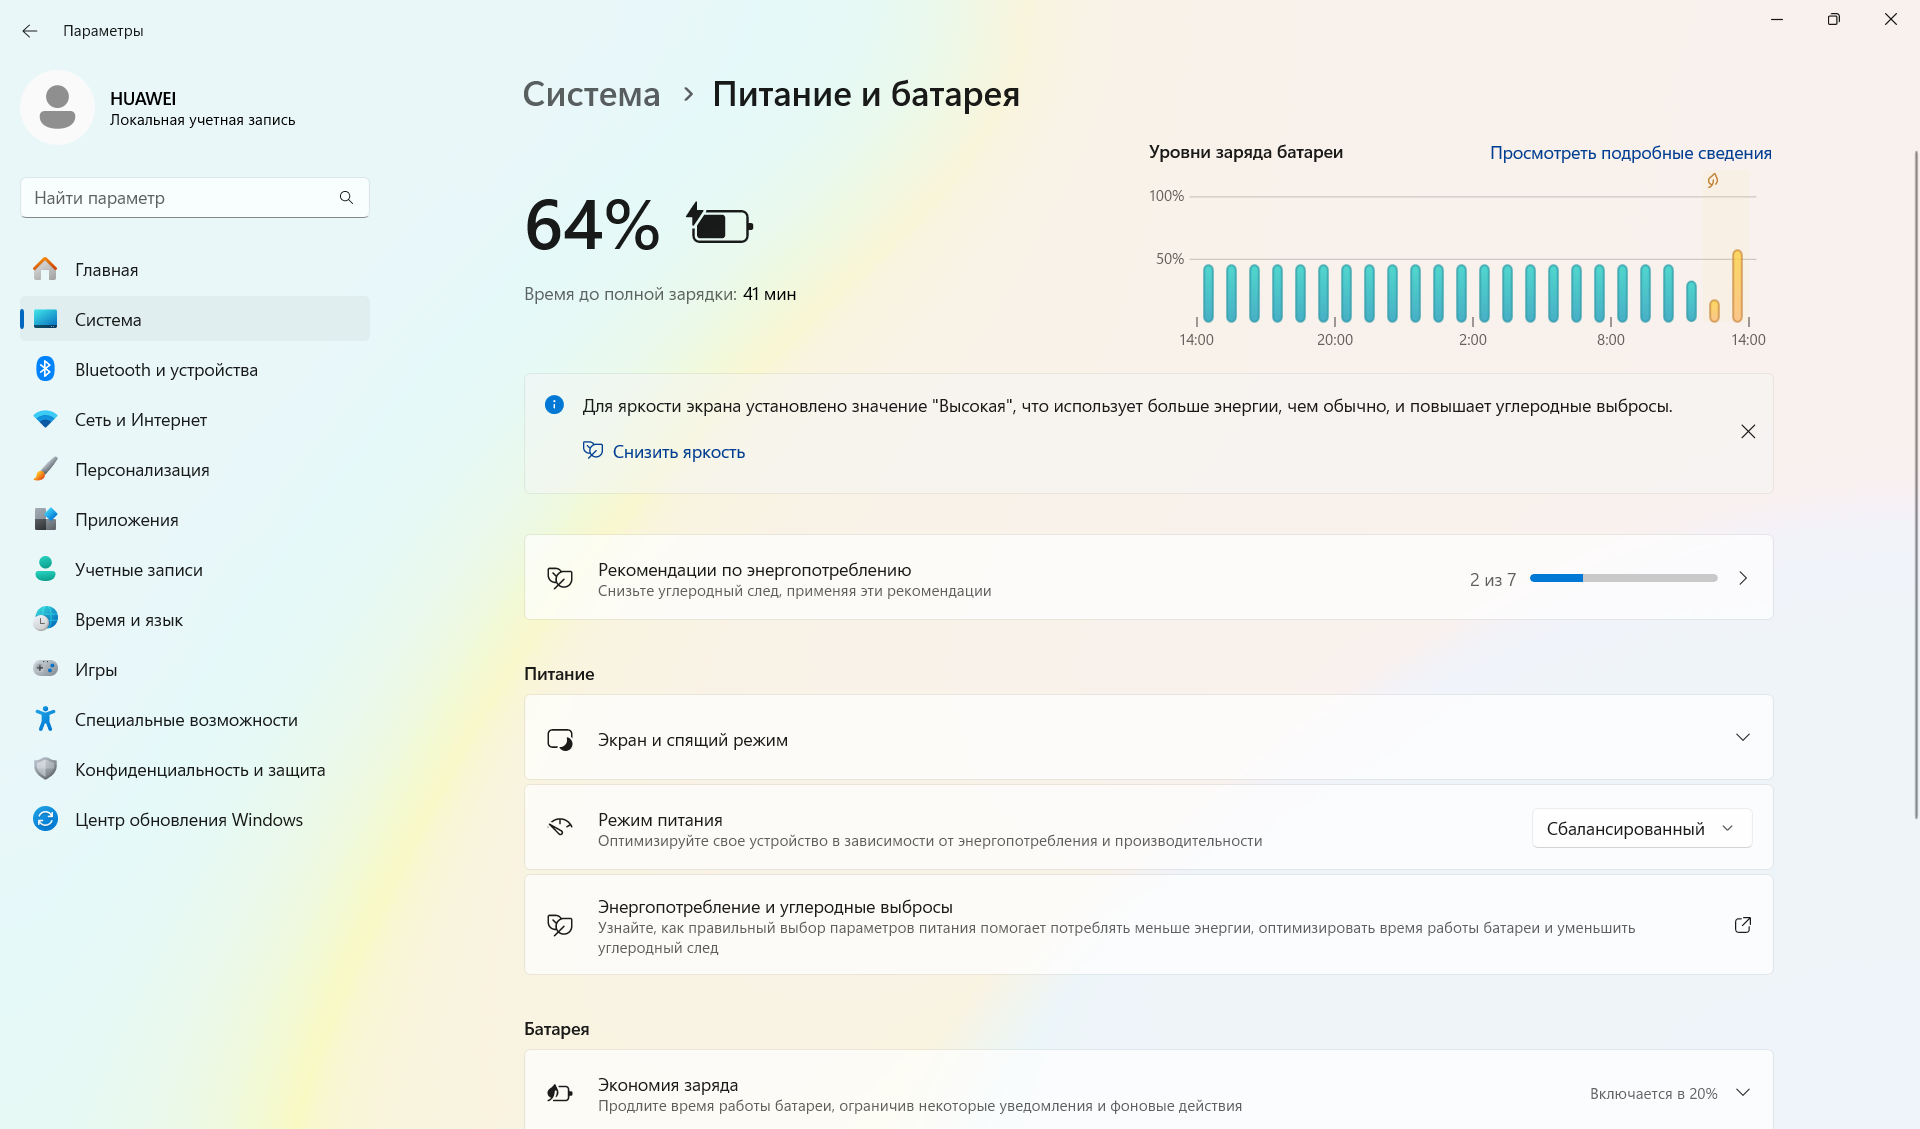Click the Home house icon
The width and height of the screenshot is (1920, 1129).
pos(45,269)
